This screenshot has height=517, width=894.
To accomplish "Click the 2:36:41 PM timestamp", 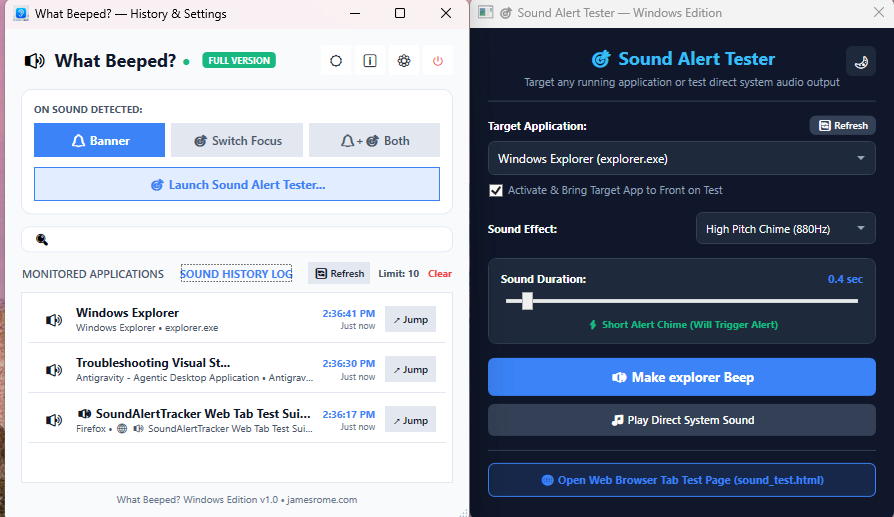I will point(348,314).
